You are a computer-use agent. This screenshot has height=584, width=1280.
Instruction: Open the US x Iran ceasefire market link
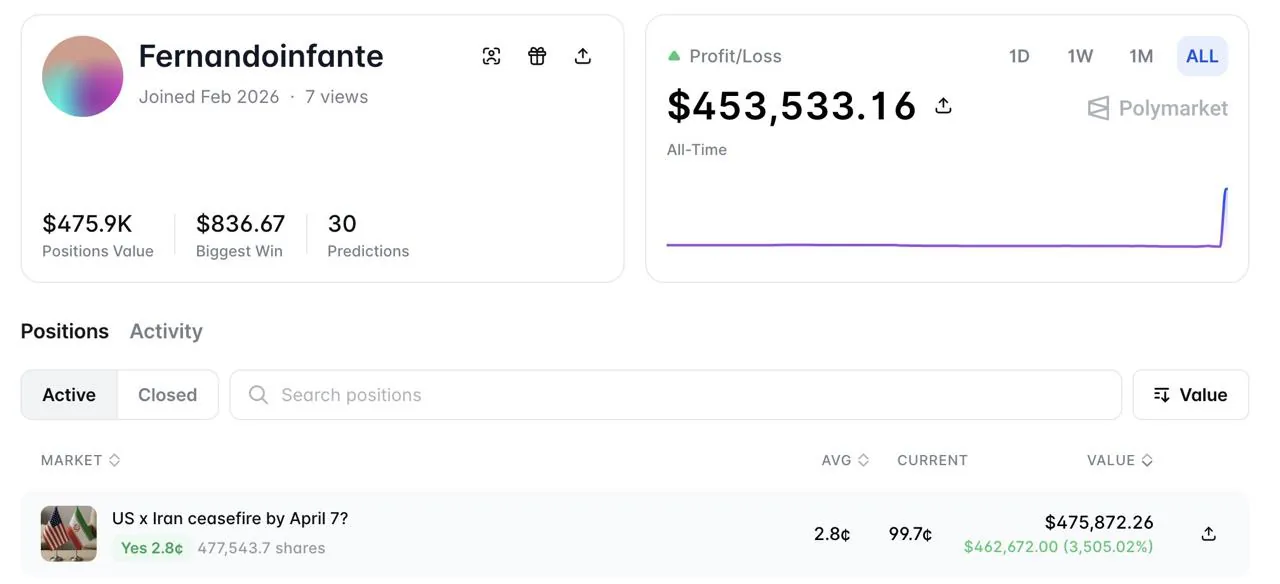230,518
